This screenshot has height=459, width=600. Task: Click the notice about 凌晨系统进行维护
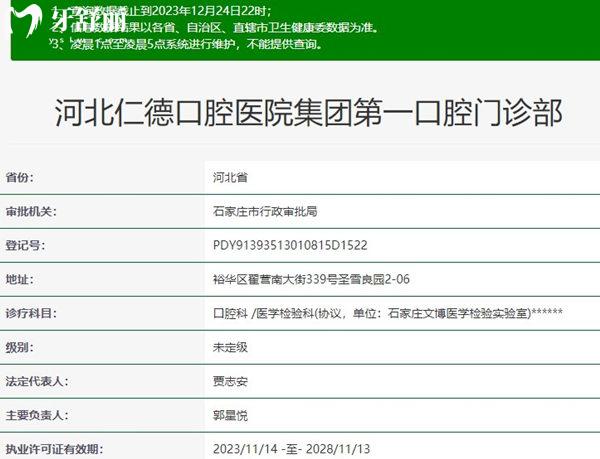pos(186,44)
